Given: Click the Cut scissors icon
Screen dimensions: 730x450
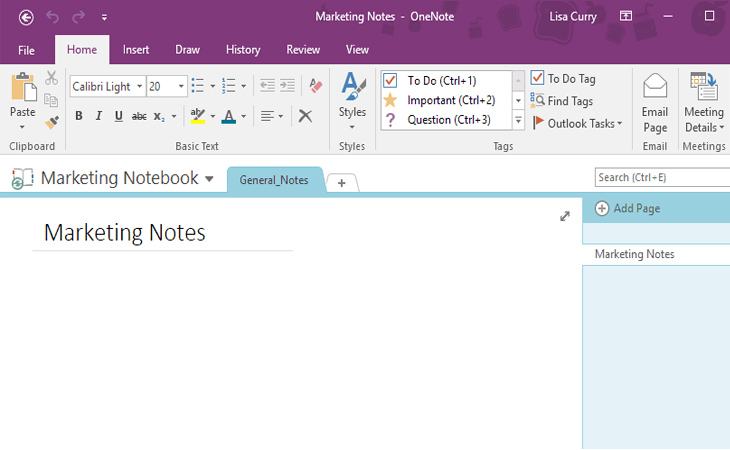Looking at the screenshot, I should click(x=51, y=78).
